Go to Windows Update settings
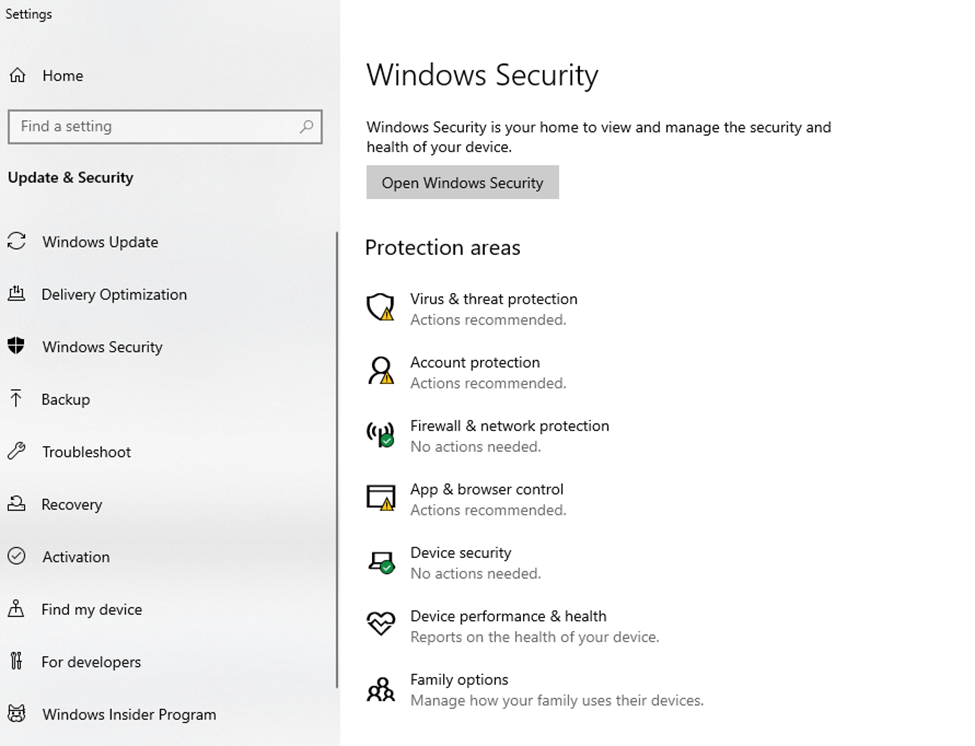Screen dimensions: 975x746 [100, 242]
